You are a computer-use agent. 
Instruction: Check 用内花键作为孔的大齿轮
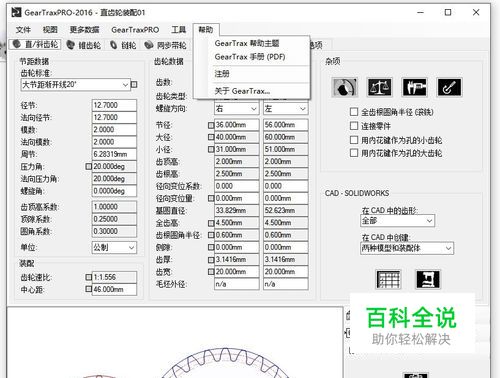[354, 153]
